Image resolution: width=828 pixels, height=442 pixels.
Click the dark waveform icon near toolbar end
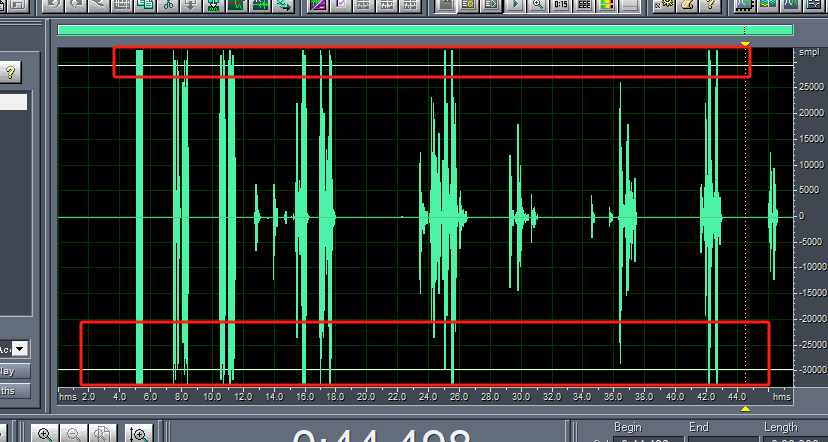coord(791,4)
